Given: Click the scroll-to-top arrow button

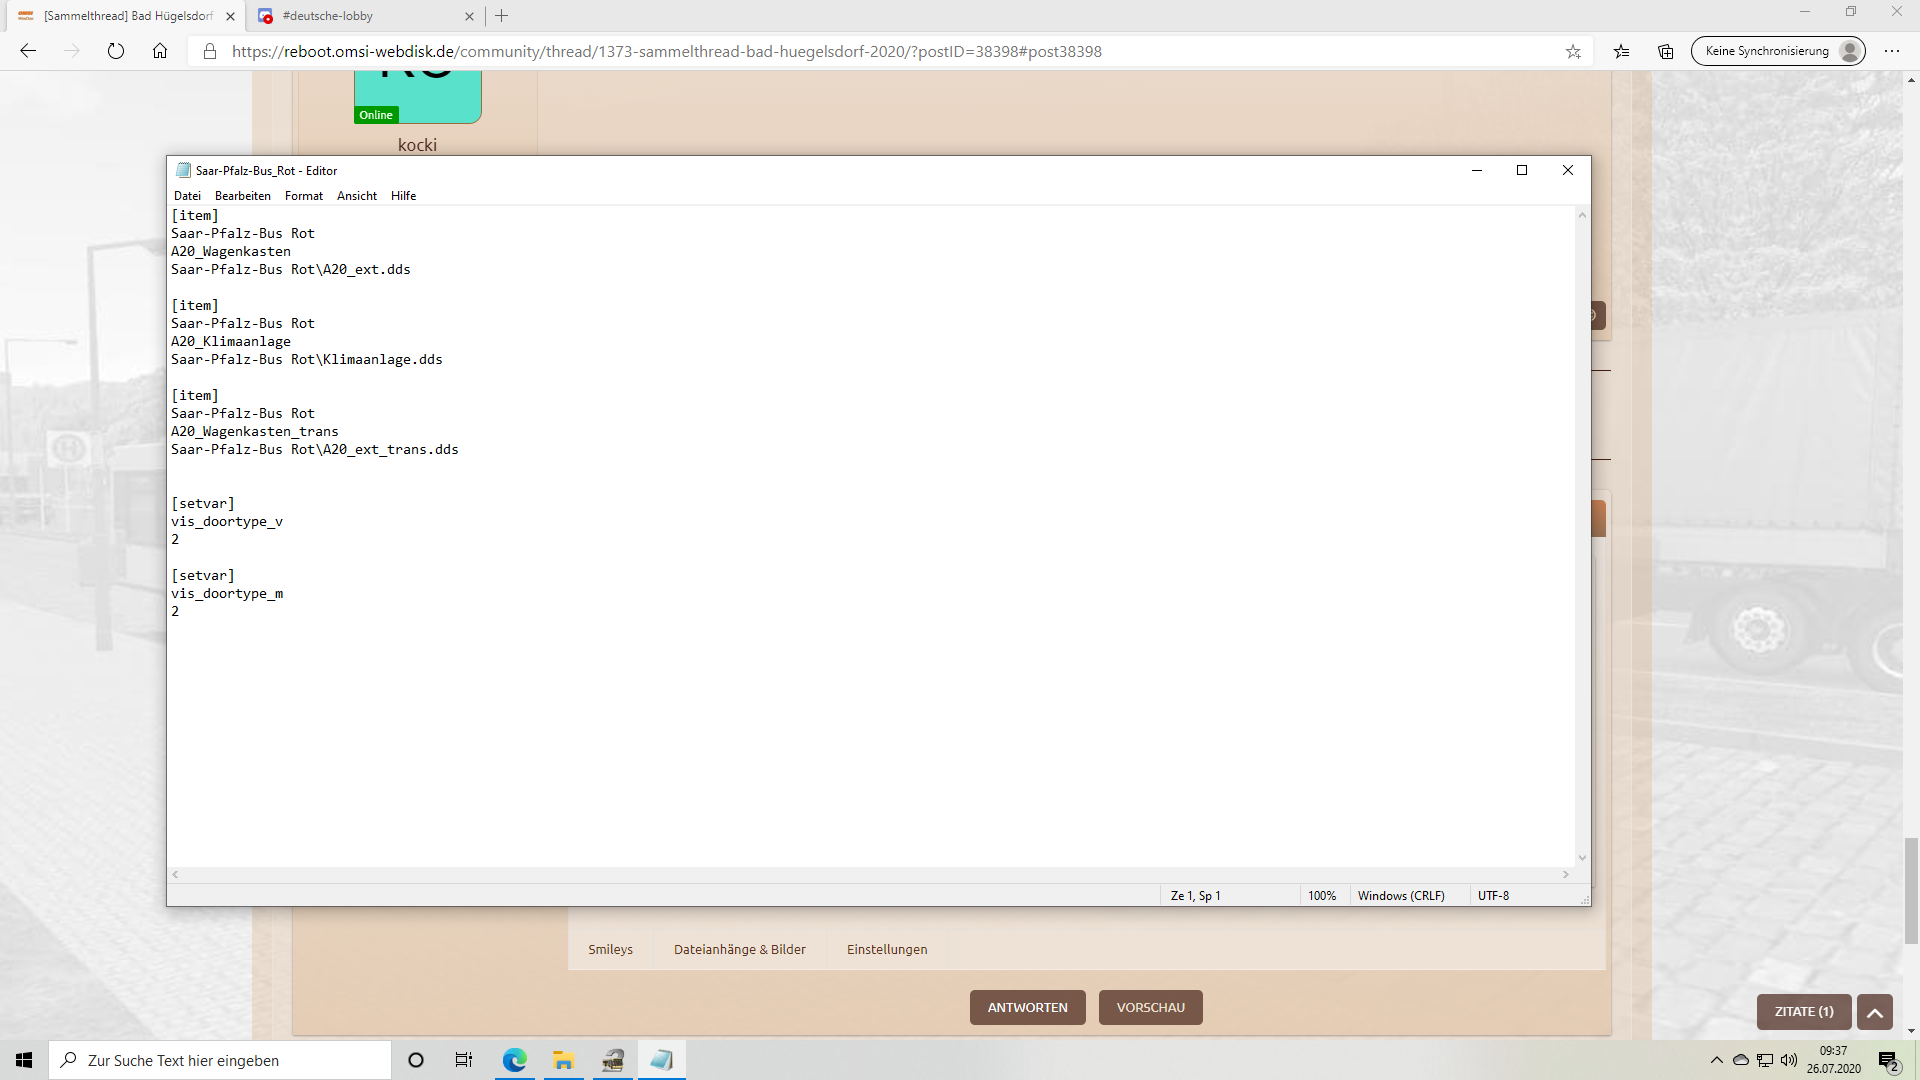Looking at the screenshot, I should (1874, 1012).
